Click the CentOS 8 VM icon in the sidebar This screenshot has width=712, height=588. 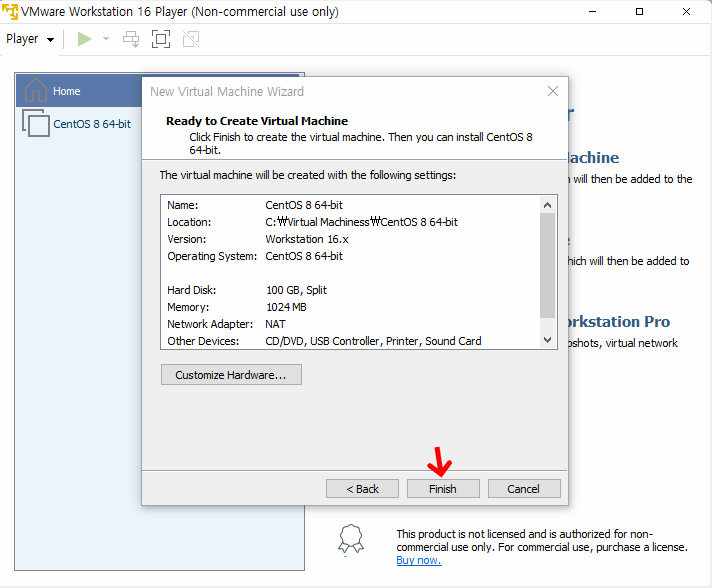point(36,123)
